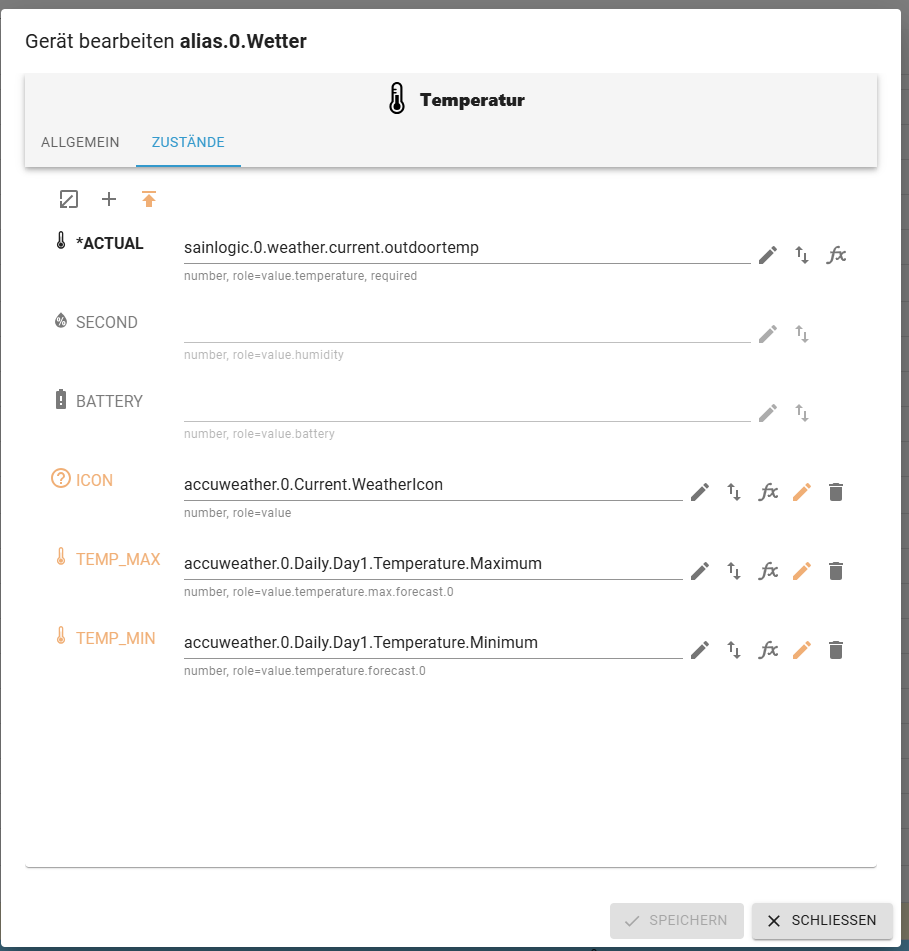Click the ACTUAL state ID input field
Image resolution: width=909 pixels, height=951 pixels.
[466, 248]
